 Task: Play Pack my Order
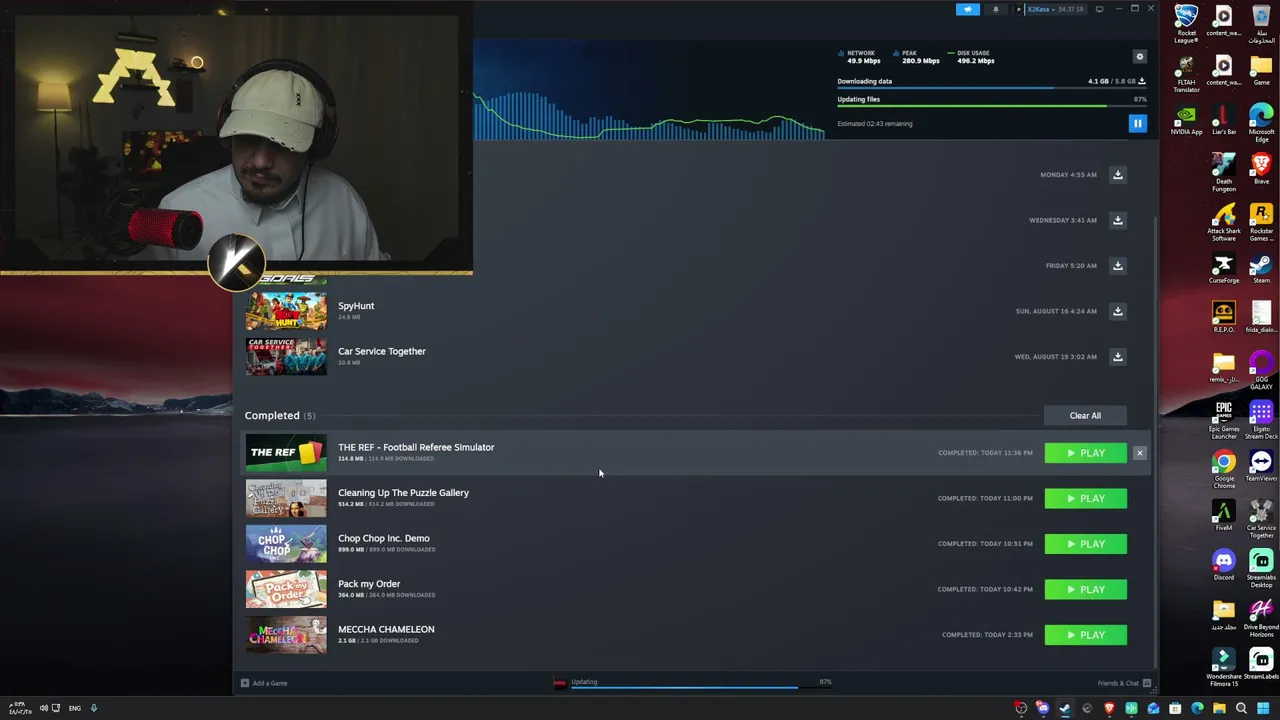pyautogui.click(x=1086, y=590)
